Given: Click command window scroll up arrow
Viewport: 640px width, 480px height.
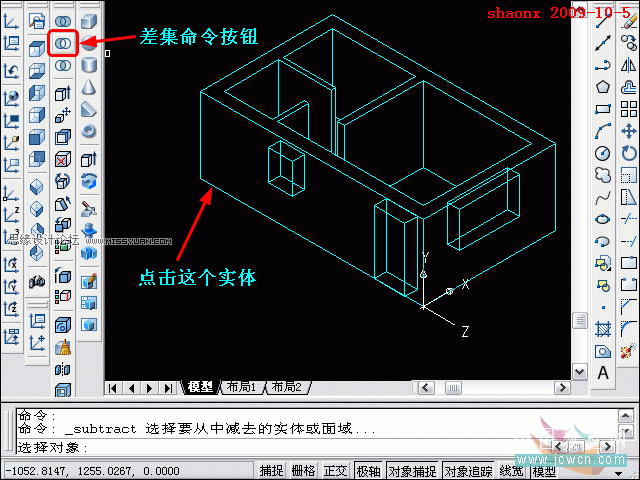Looking at the screenshot, I should coord(626,416).
